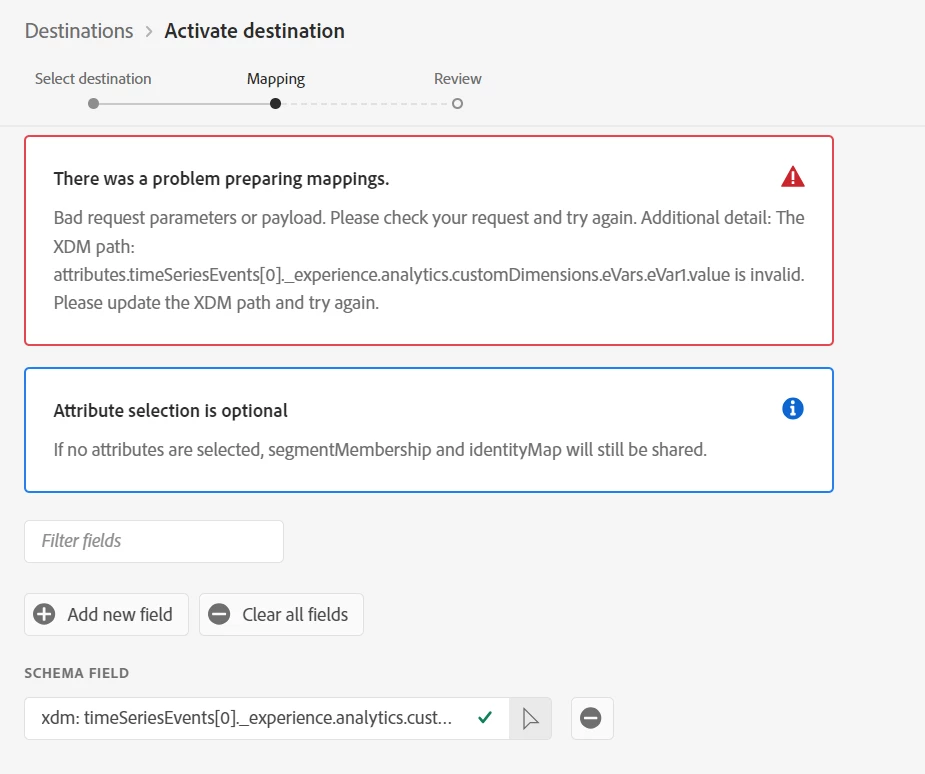Focus the Filter fields search box
Screen dimensions: 925x774
click(x=154, y=541)
